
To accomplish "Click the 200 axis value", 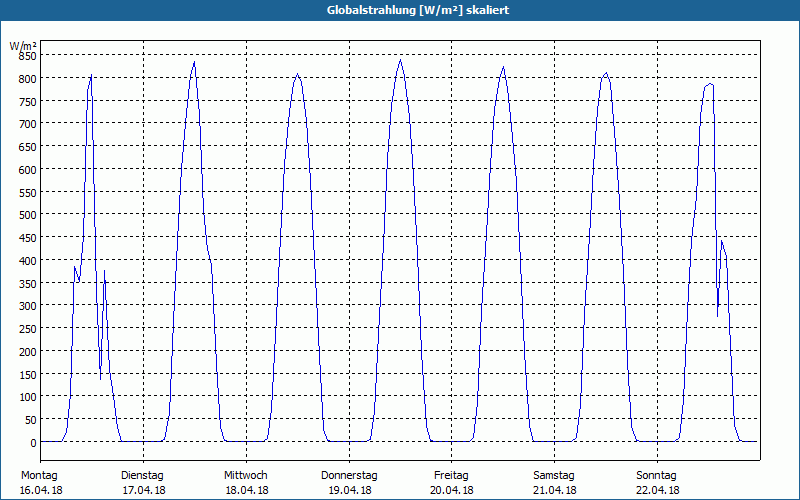I will pyautogui.click(x=27, y=352).
